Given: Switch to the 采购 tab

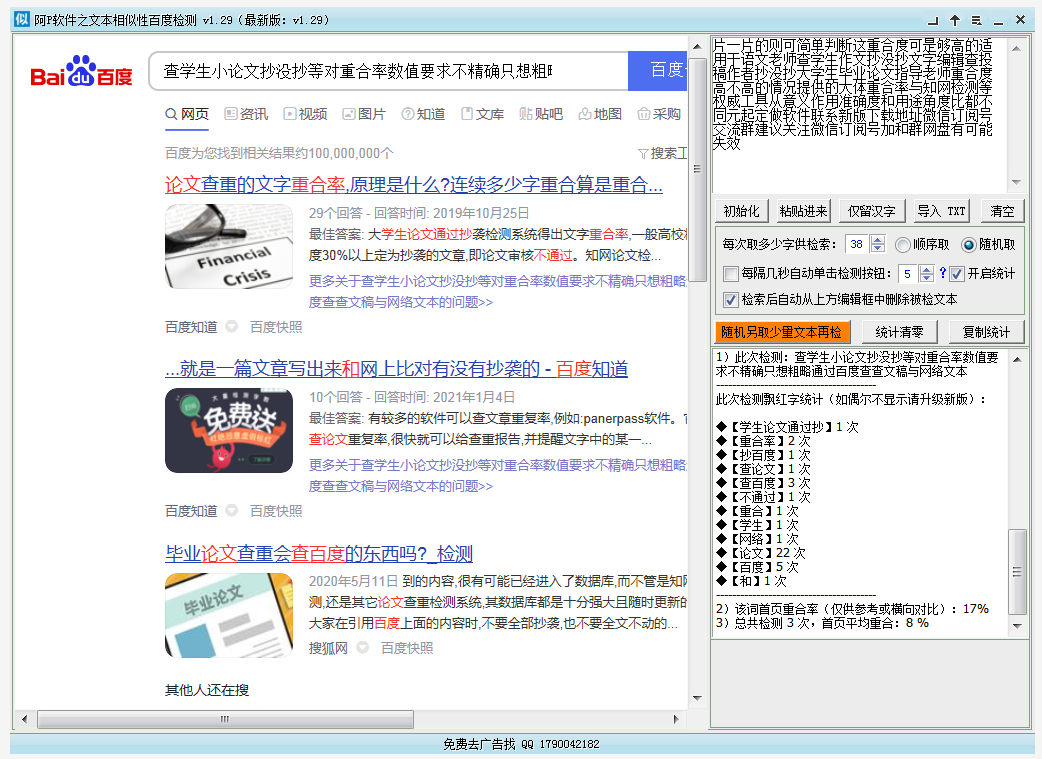Looking at the screenshot, I should click(659, 114).
